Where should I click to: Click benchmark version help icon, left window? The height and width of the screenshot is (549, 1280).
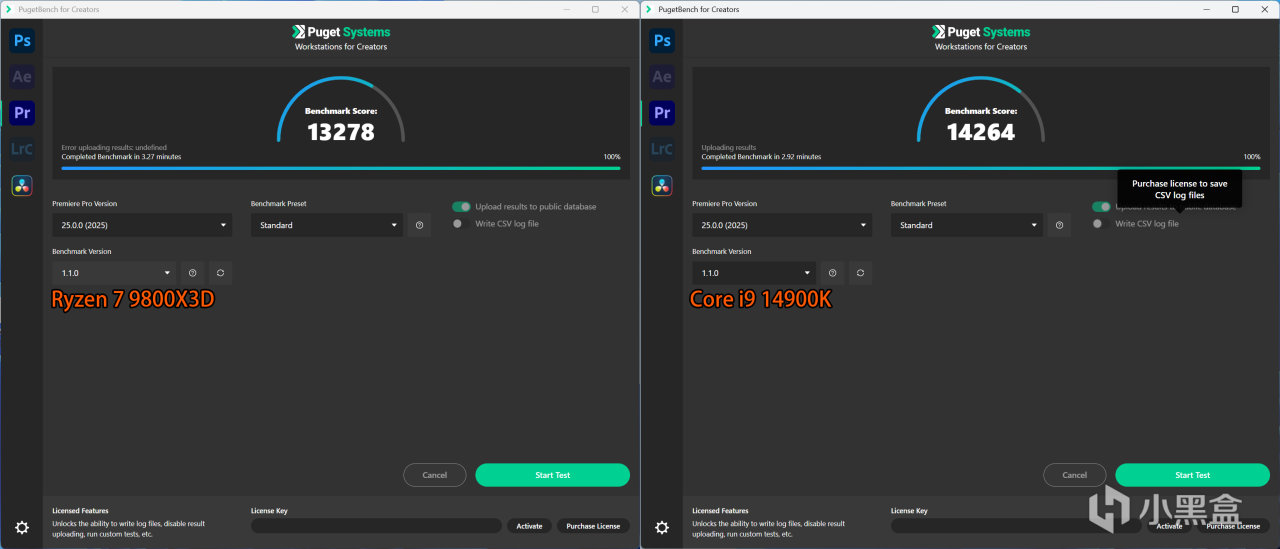click(x=193, y=273)
